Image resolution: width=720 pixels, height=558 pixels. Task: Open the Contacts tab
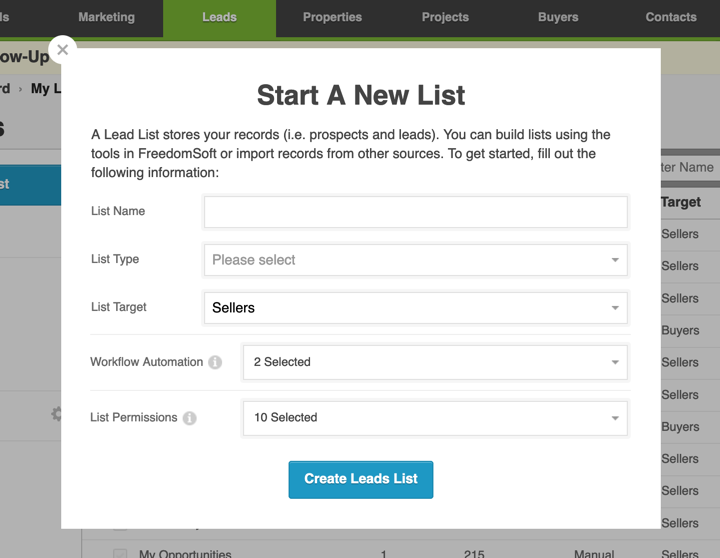(x=671, y=17)
